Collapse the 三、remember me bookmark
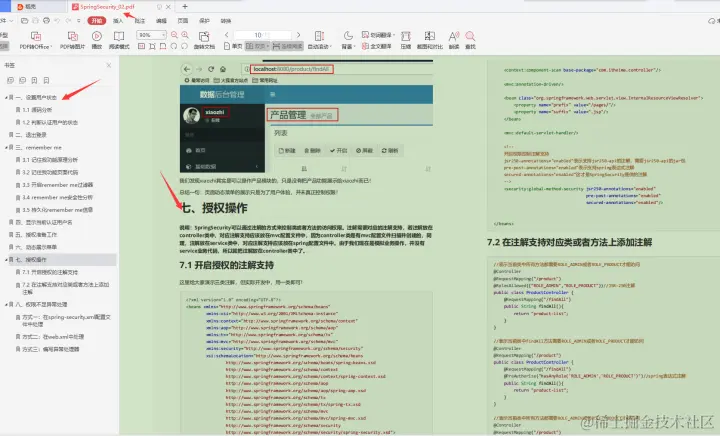The height and width of the screenshot is (436, 720). pos(6,148)
